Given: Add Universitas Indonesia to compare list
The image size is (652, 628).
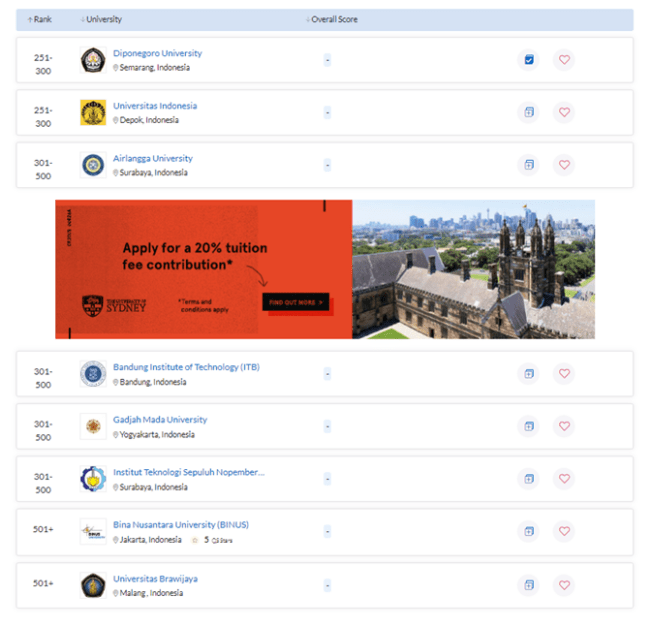Looking at the screenshot, I should [x=529, y=112].
